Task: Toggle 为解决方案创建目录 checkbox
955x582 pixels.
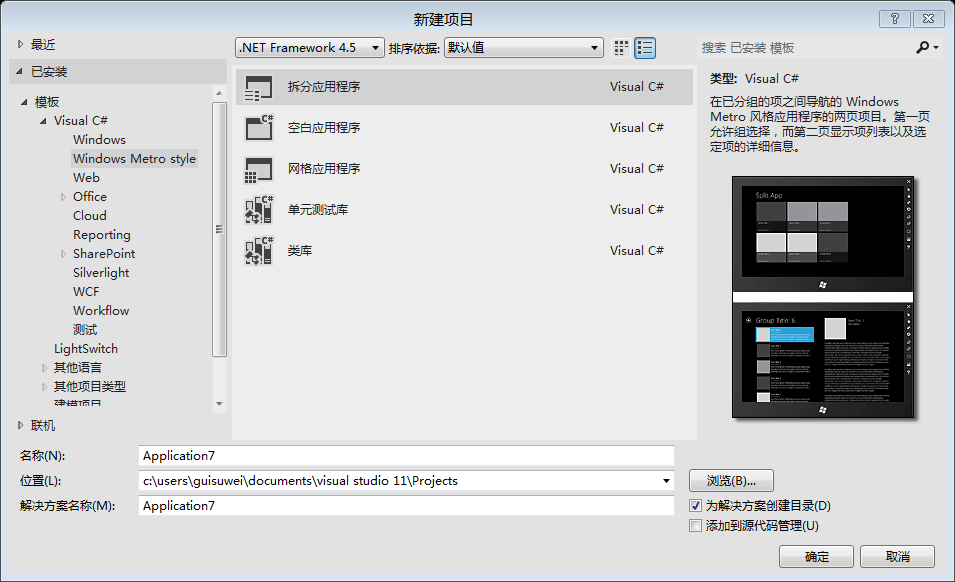Action: click(x=696, y=506)
